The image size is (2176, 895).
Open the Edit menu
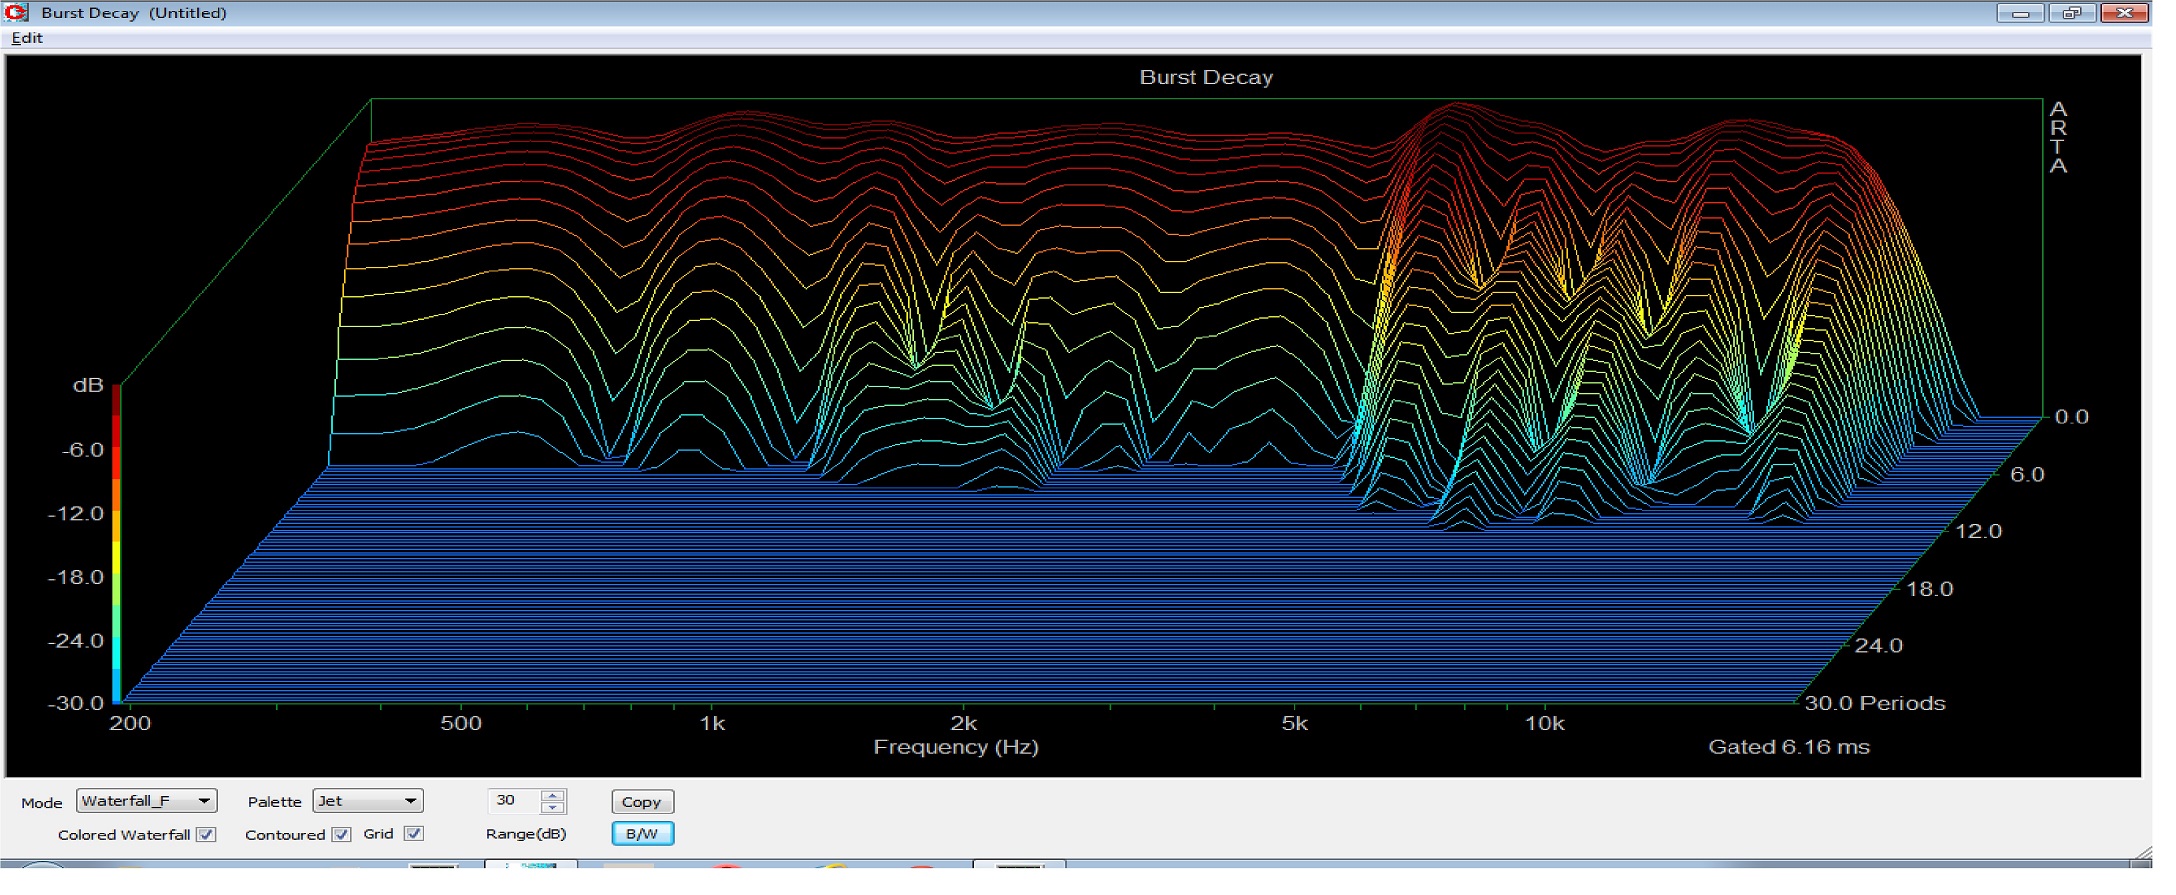(x=27, y=38)
